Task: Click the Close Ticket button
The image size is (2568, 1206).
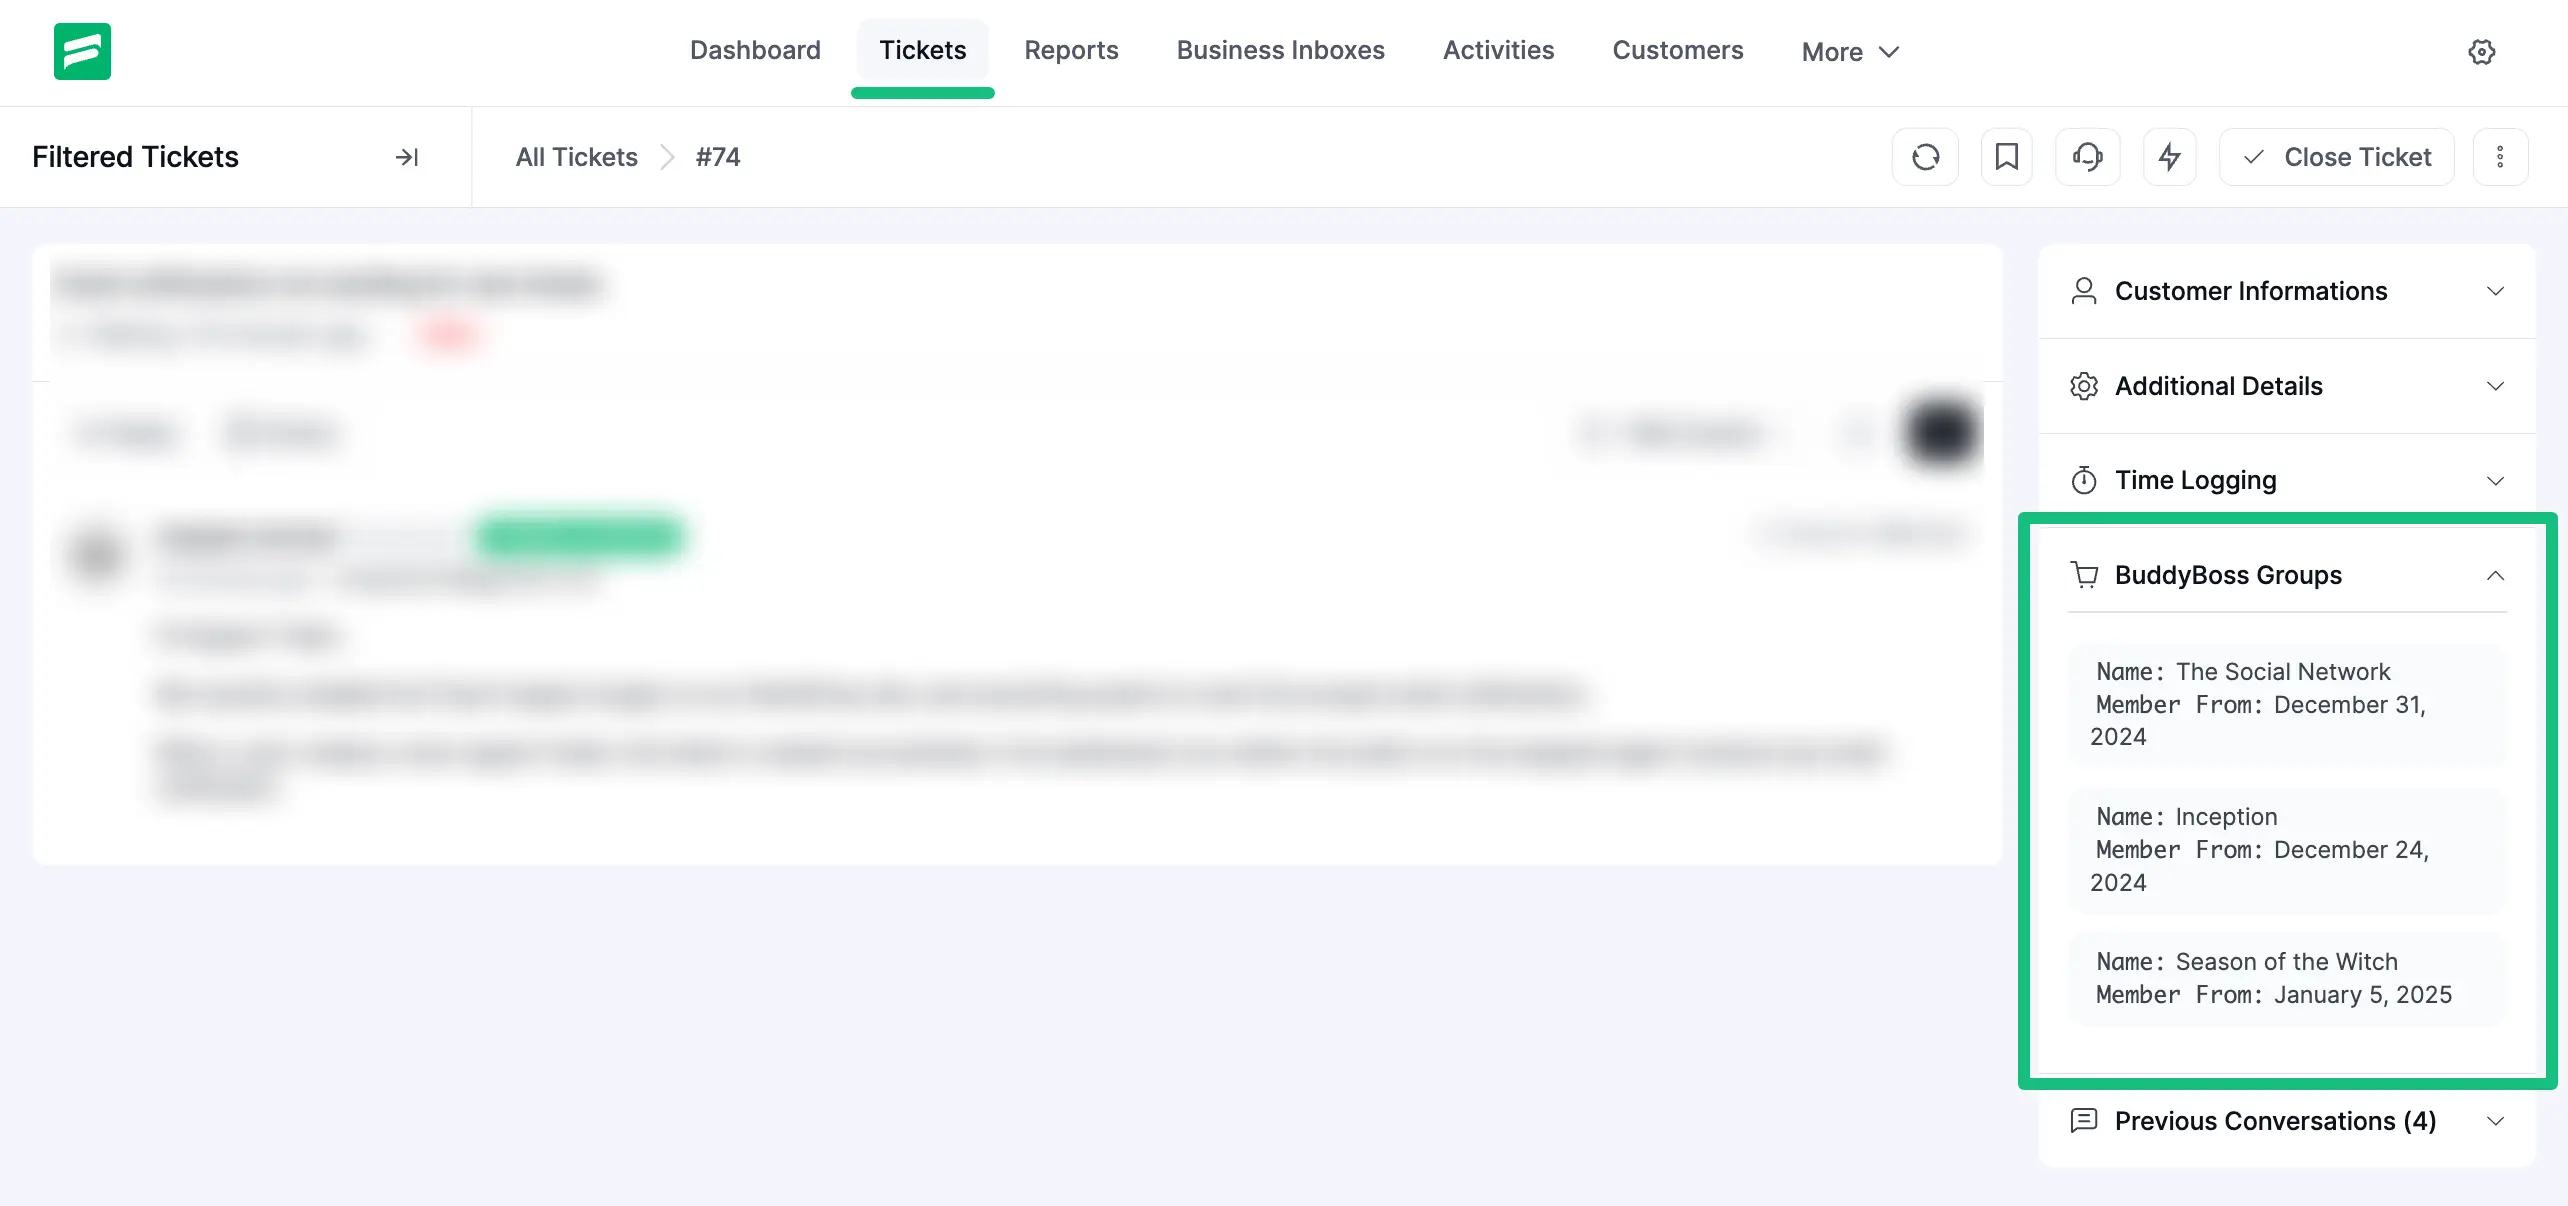Action: coord(2336,157)
